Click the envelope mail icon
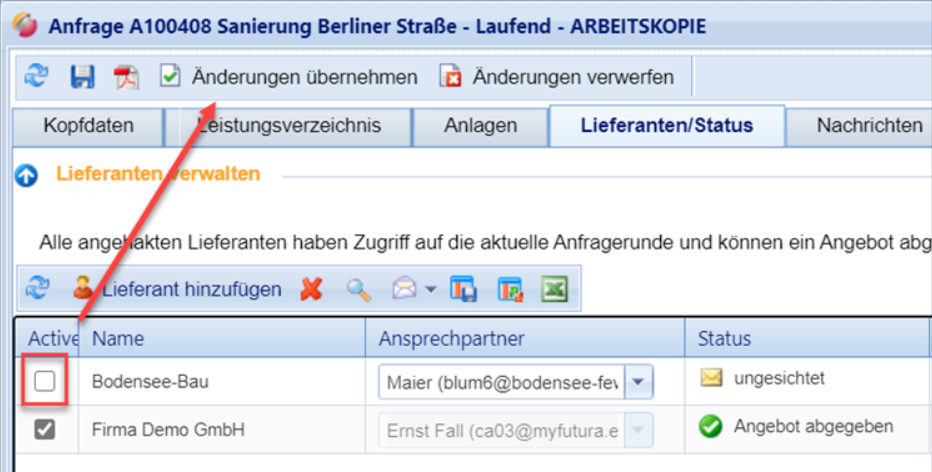932x472 pixels. [403, 289]
